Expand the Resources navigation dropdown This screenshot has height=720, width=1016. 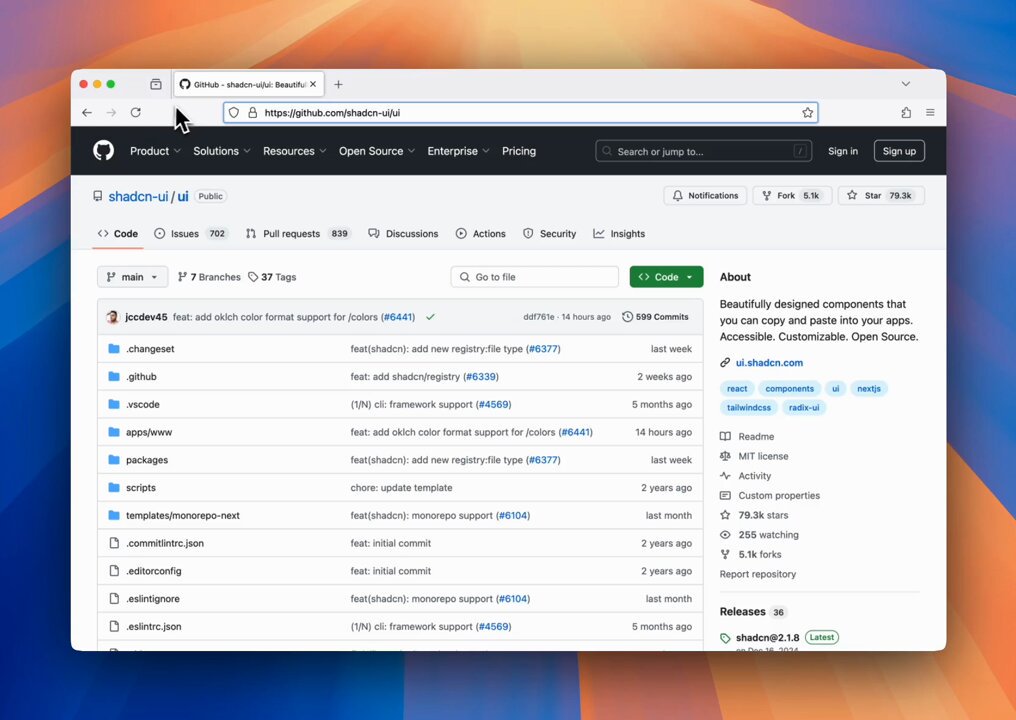pyautogui.click(x=294, y=151)
